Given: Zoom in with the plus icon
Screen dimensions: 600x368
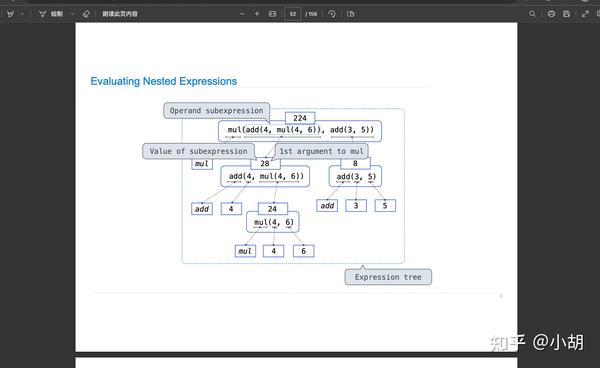Looking at the screenshot, I should pos(257,14).
